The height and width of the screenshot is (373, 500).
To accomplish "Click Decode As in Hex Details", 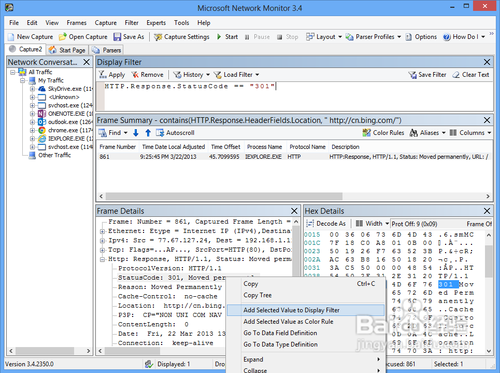I will (x=327, y=224).
